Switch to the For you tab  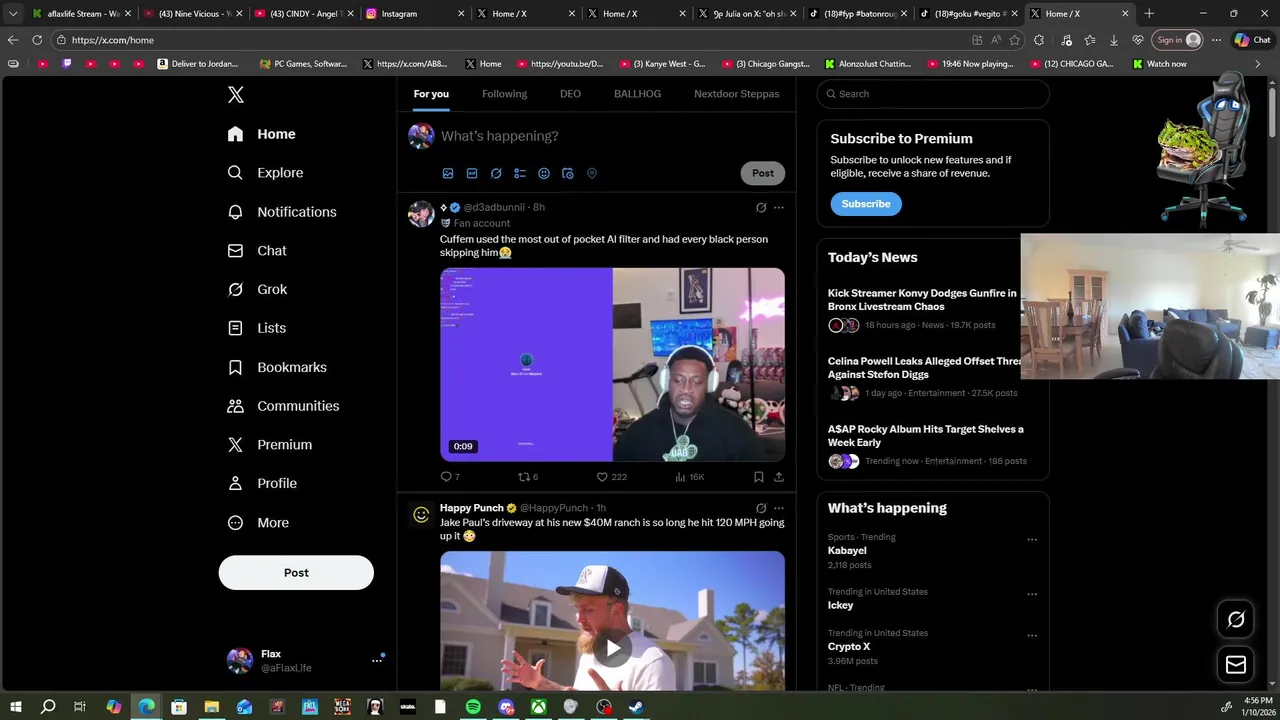pos(431,94)
